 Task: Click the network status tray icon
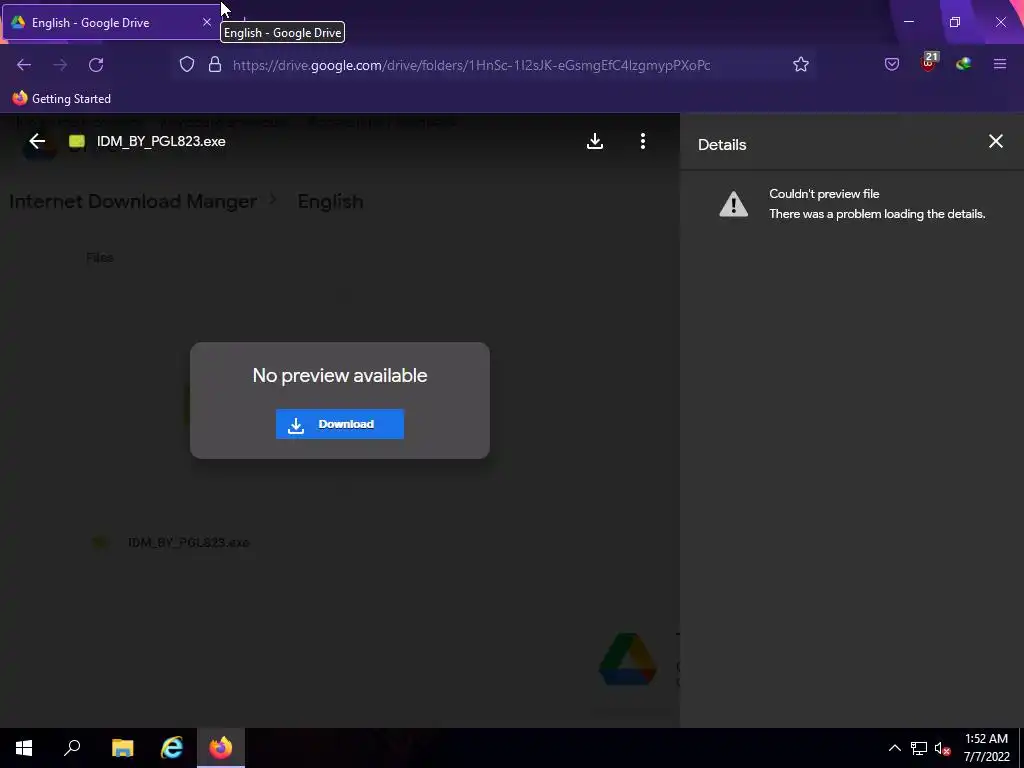point(919,748)
